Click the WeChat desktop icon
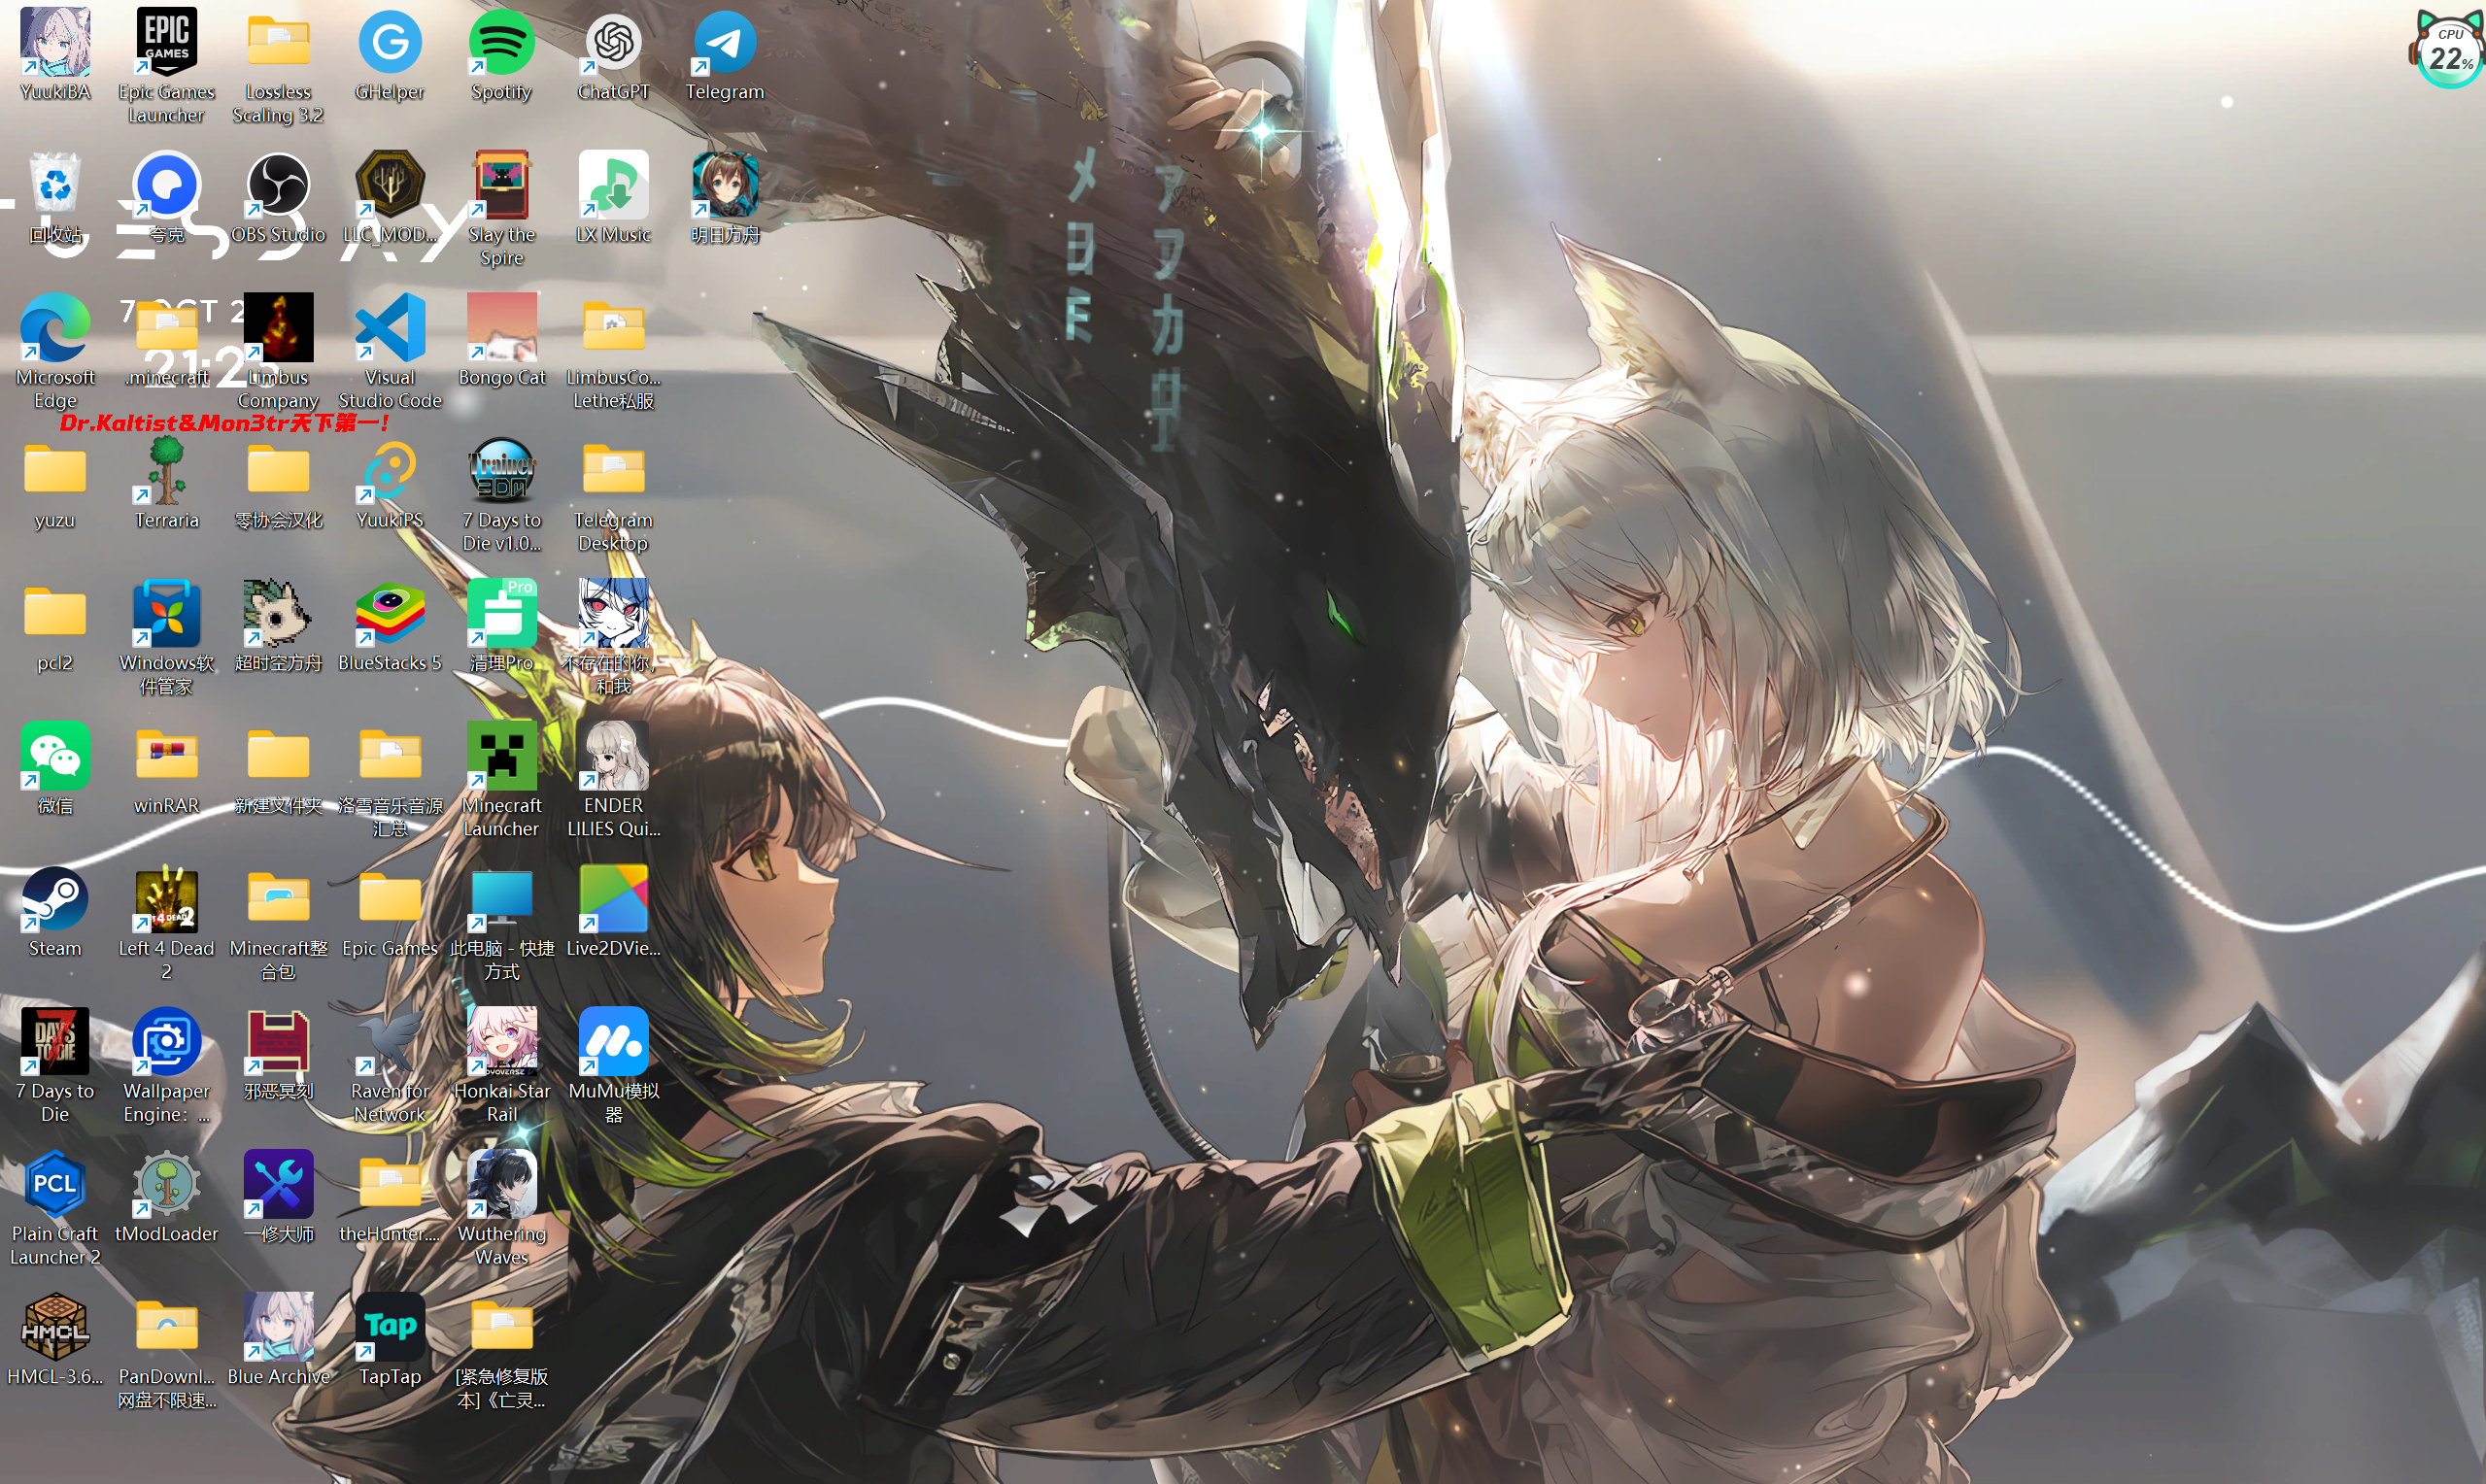Screen dimensions: 2486x1484 coord(55,756)
